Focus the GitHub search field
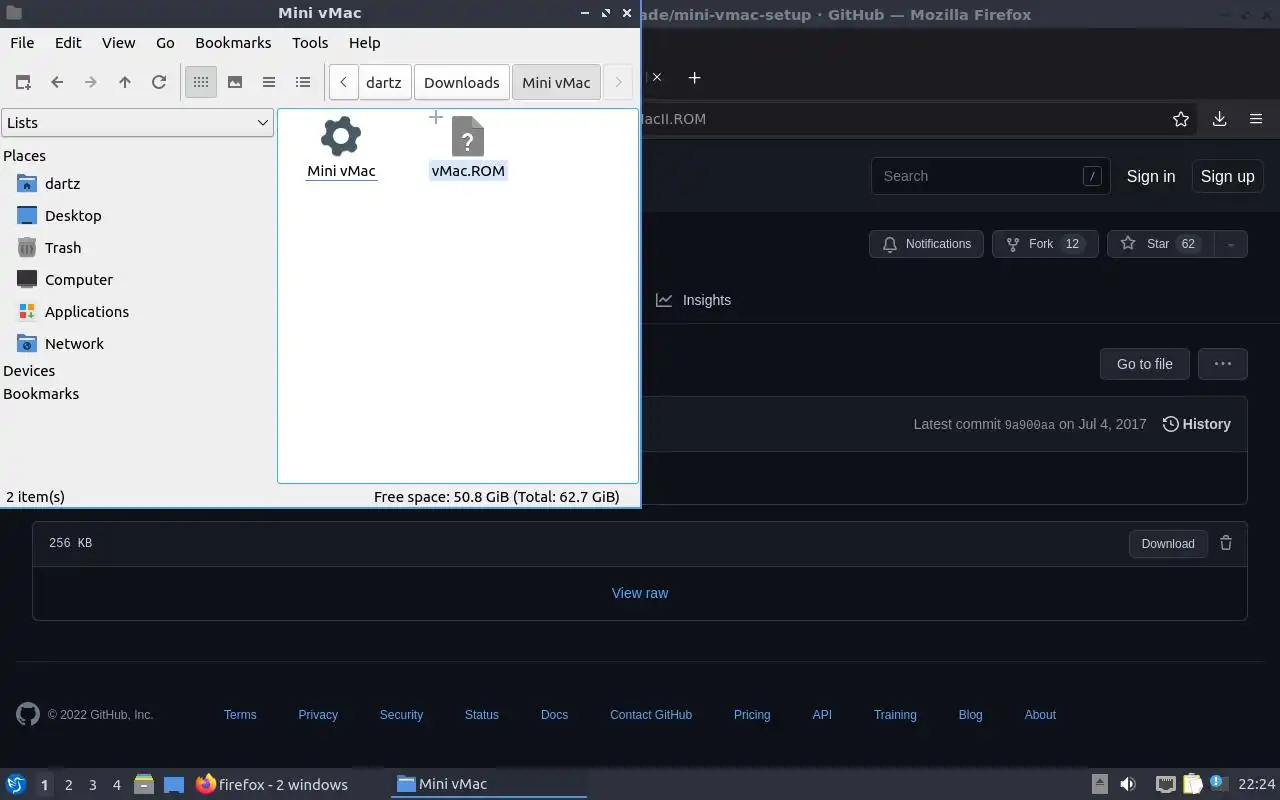 pos(991,176)
